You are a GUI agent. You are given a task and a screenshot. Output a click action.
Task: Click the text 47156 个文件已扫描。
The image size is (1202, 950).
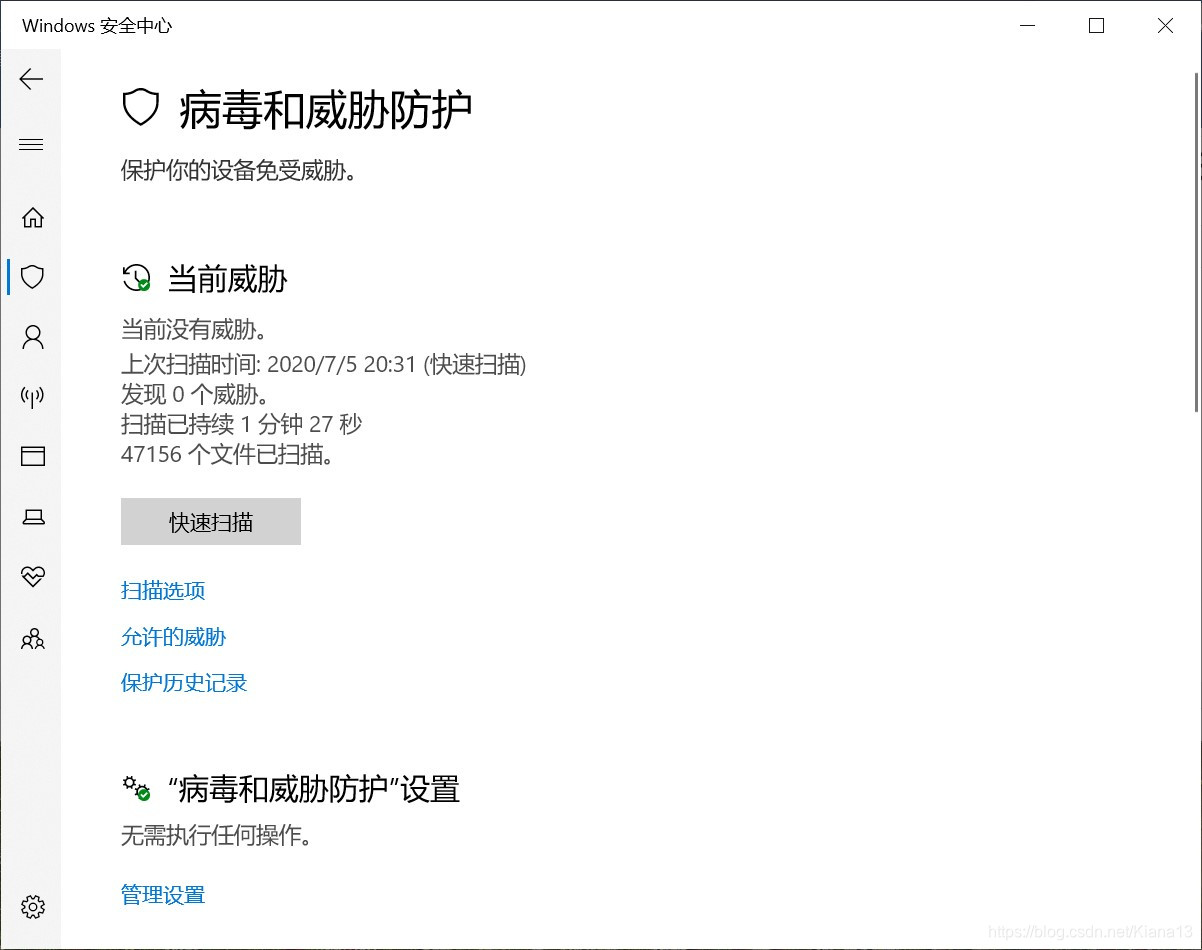(x=227, y=455)
